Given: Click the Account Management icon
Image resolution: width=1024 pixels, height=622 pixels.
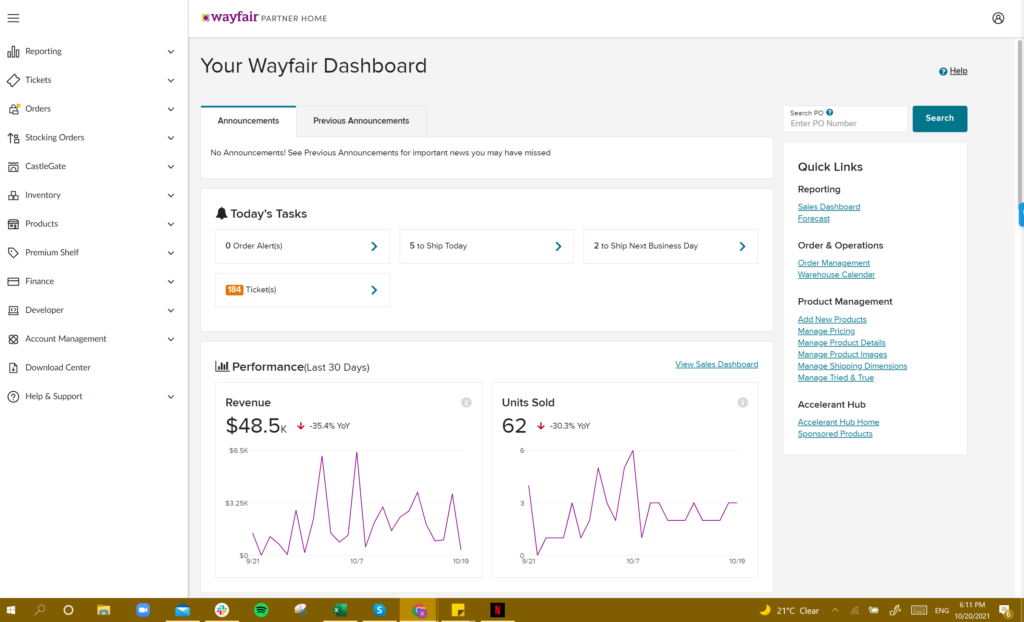Looking at the screenshot, I should point(13,339).
